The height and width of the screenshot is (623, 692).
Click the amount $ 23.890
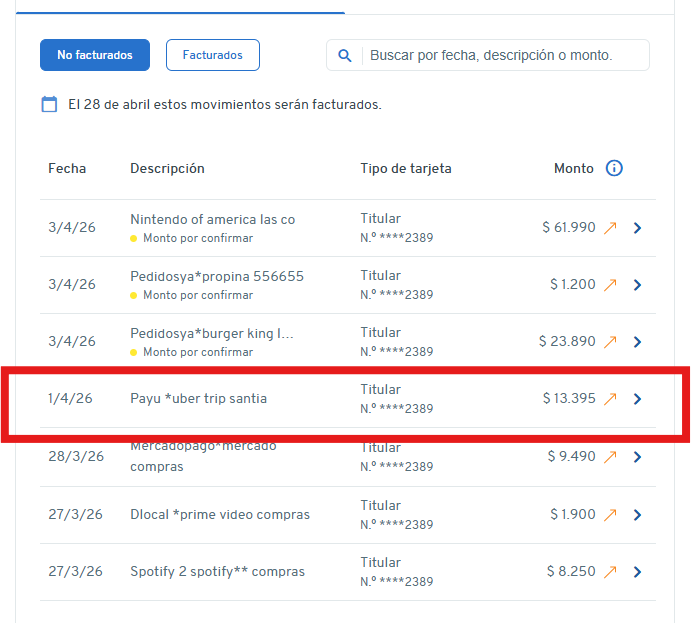(x=567, y=341)
